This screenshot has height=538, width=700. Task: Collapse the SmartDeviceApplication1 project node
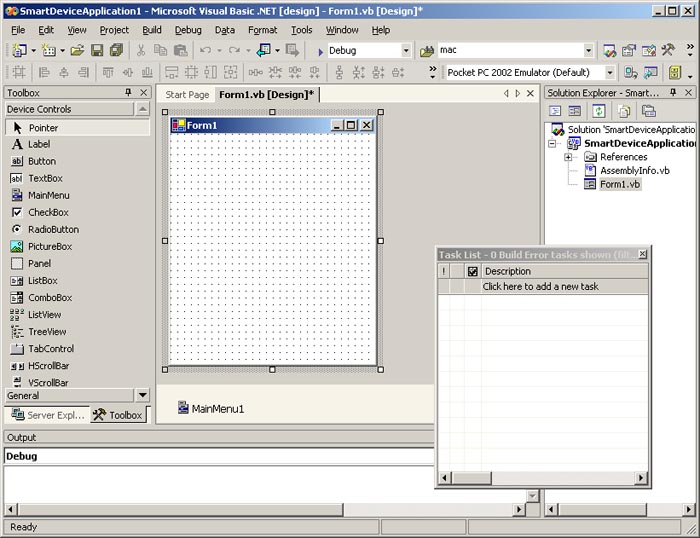click(x=552, y=144)
